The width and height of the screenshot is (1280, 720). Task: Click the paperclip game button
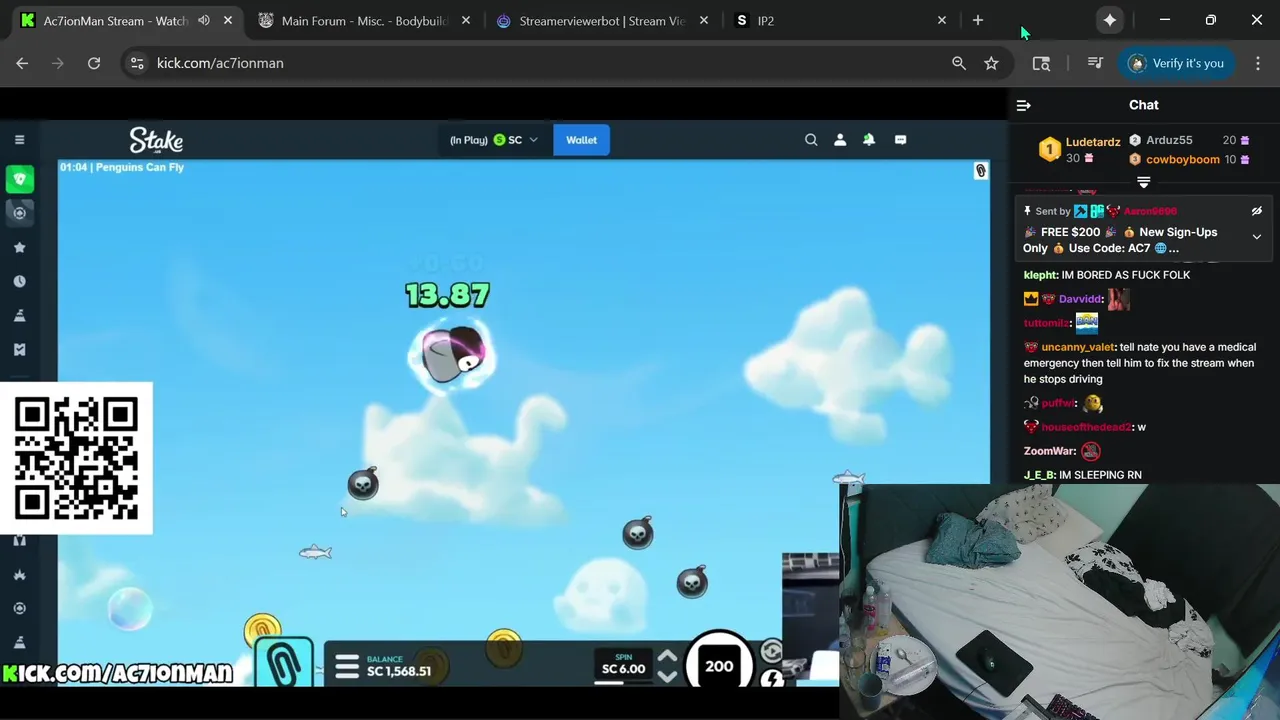pyautogui.click(x=284, y=662)
